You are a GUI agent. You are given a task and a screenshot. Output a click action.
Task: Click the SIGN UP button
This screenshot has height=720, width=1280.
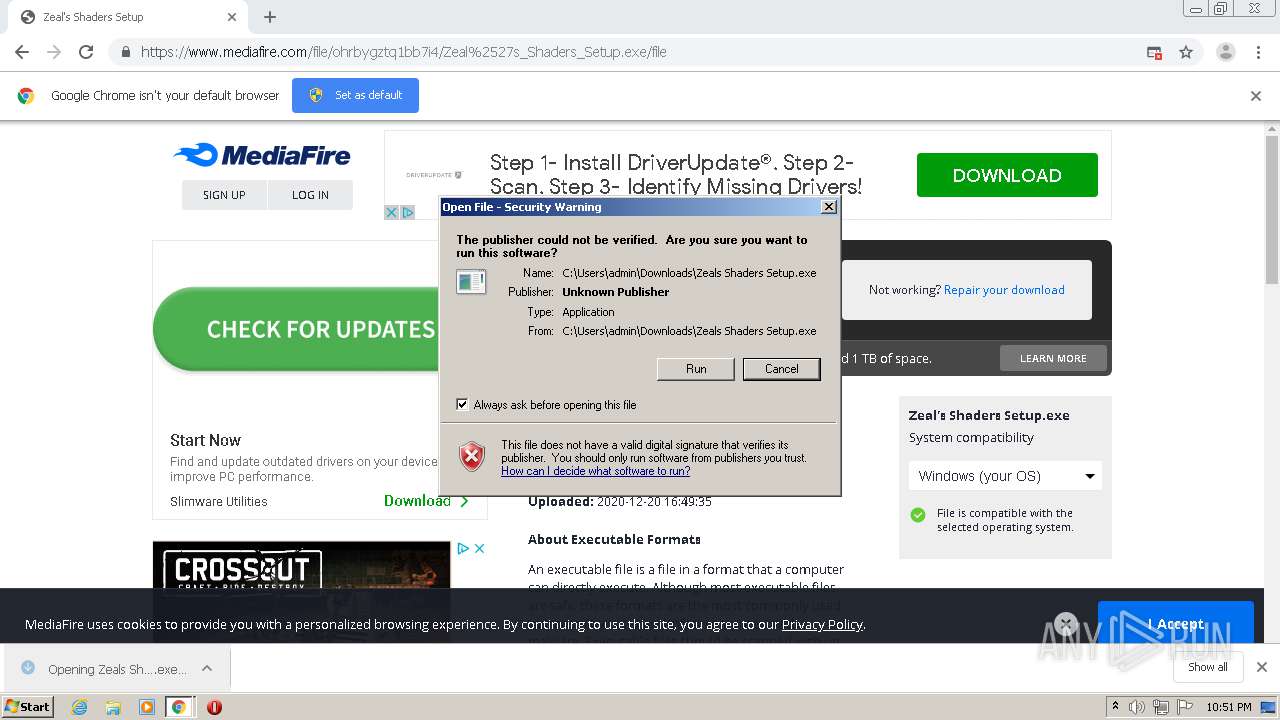pos(224,195)
